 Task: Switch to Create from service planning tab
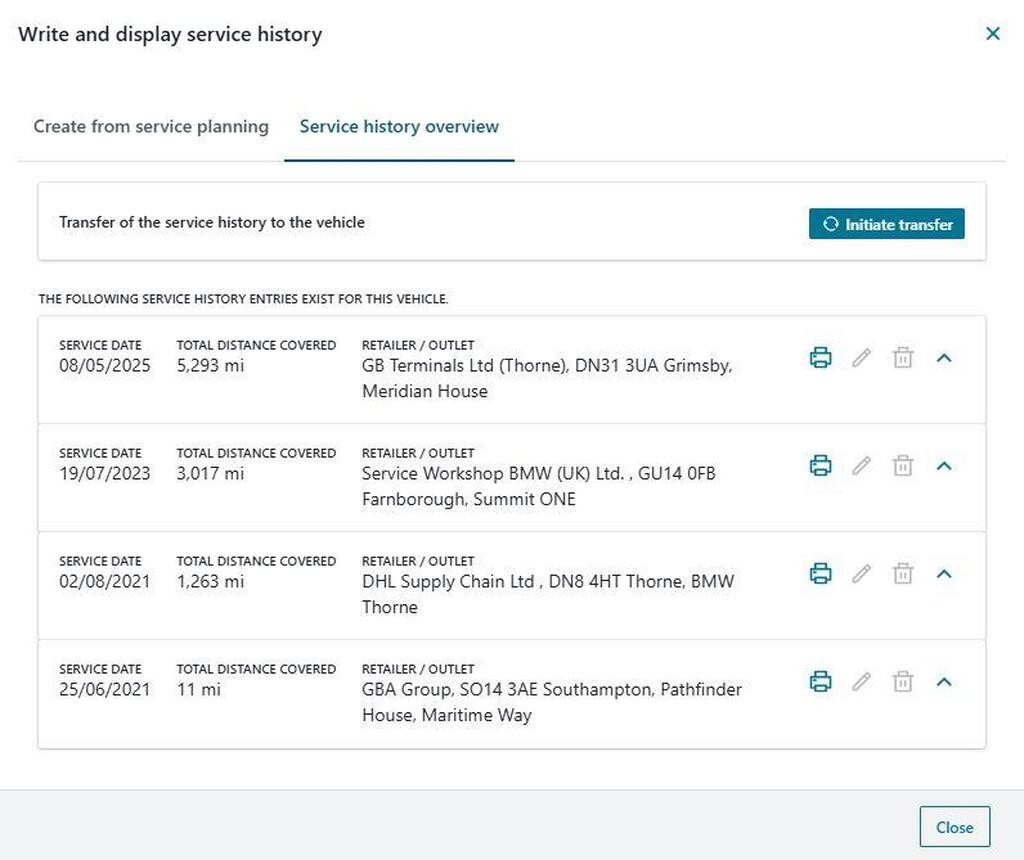point(151,126)
